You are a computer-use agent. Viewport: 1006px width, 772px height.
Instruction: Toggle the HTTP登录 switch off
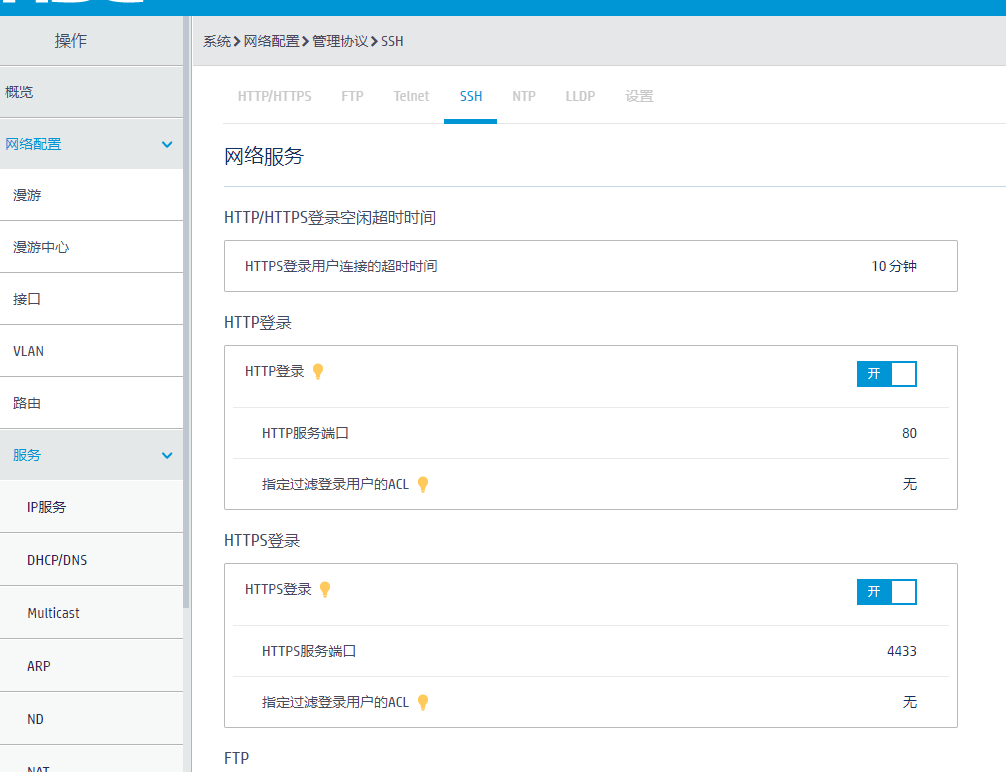pyautogui.click(x=886, y=374)
